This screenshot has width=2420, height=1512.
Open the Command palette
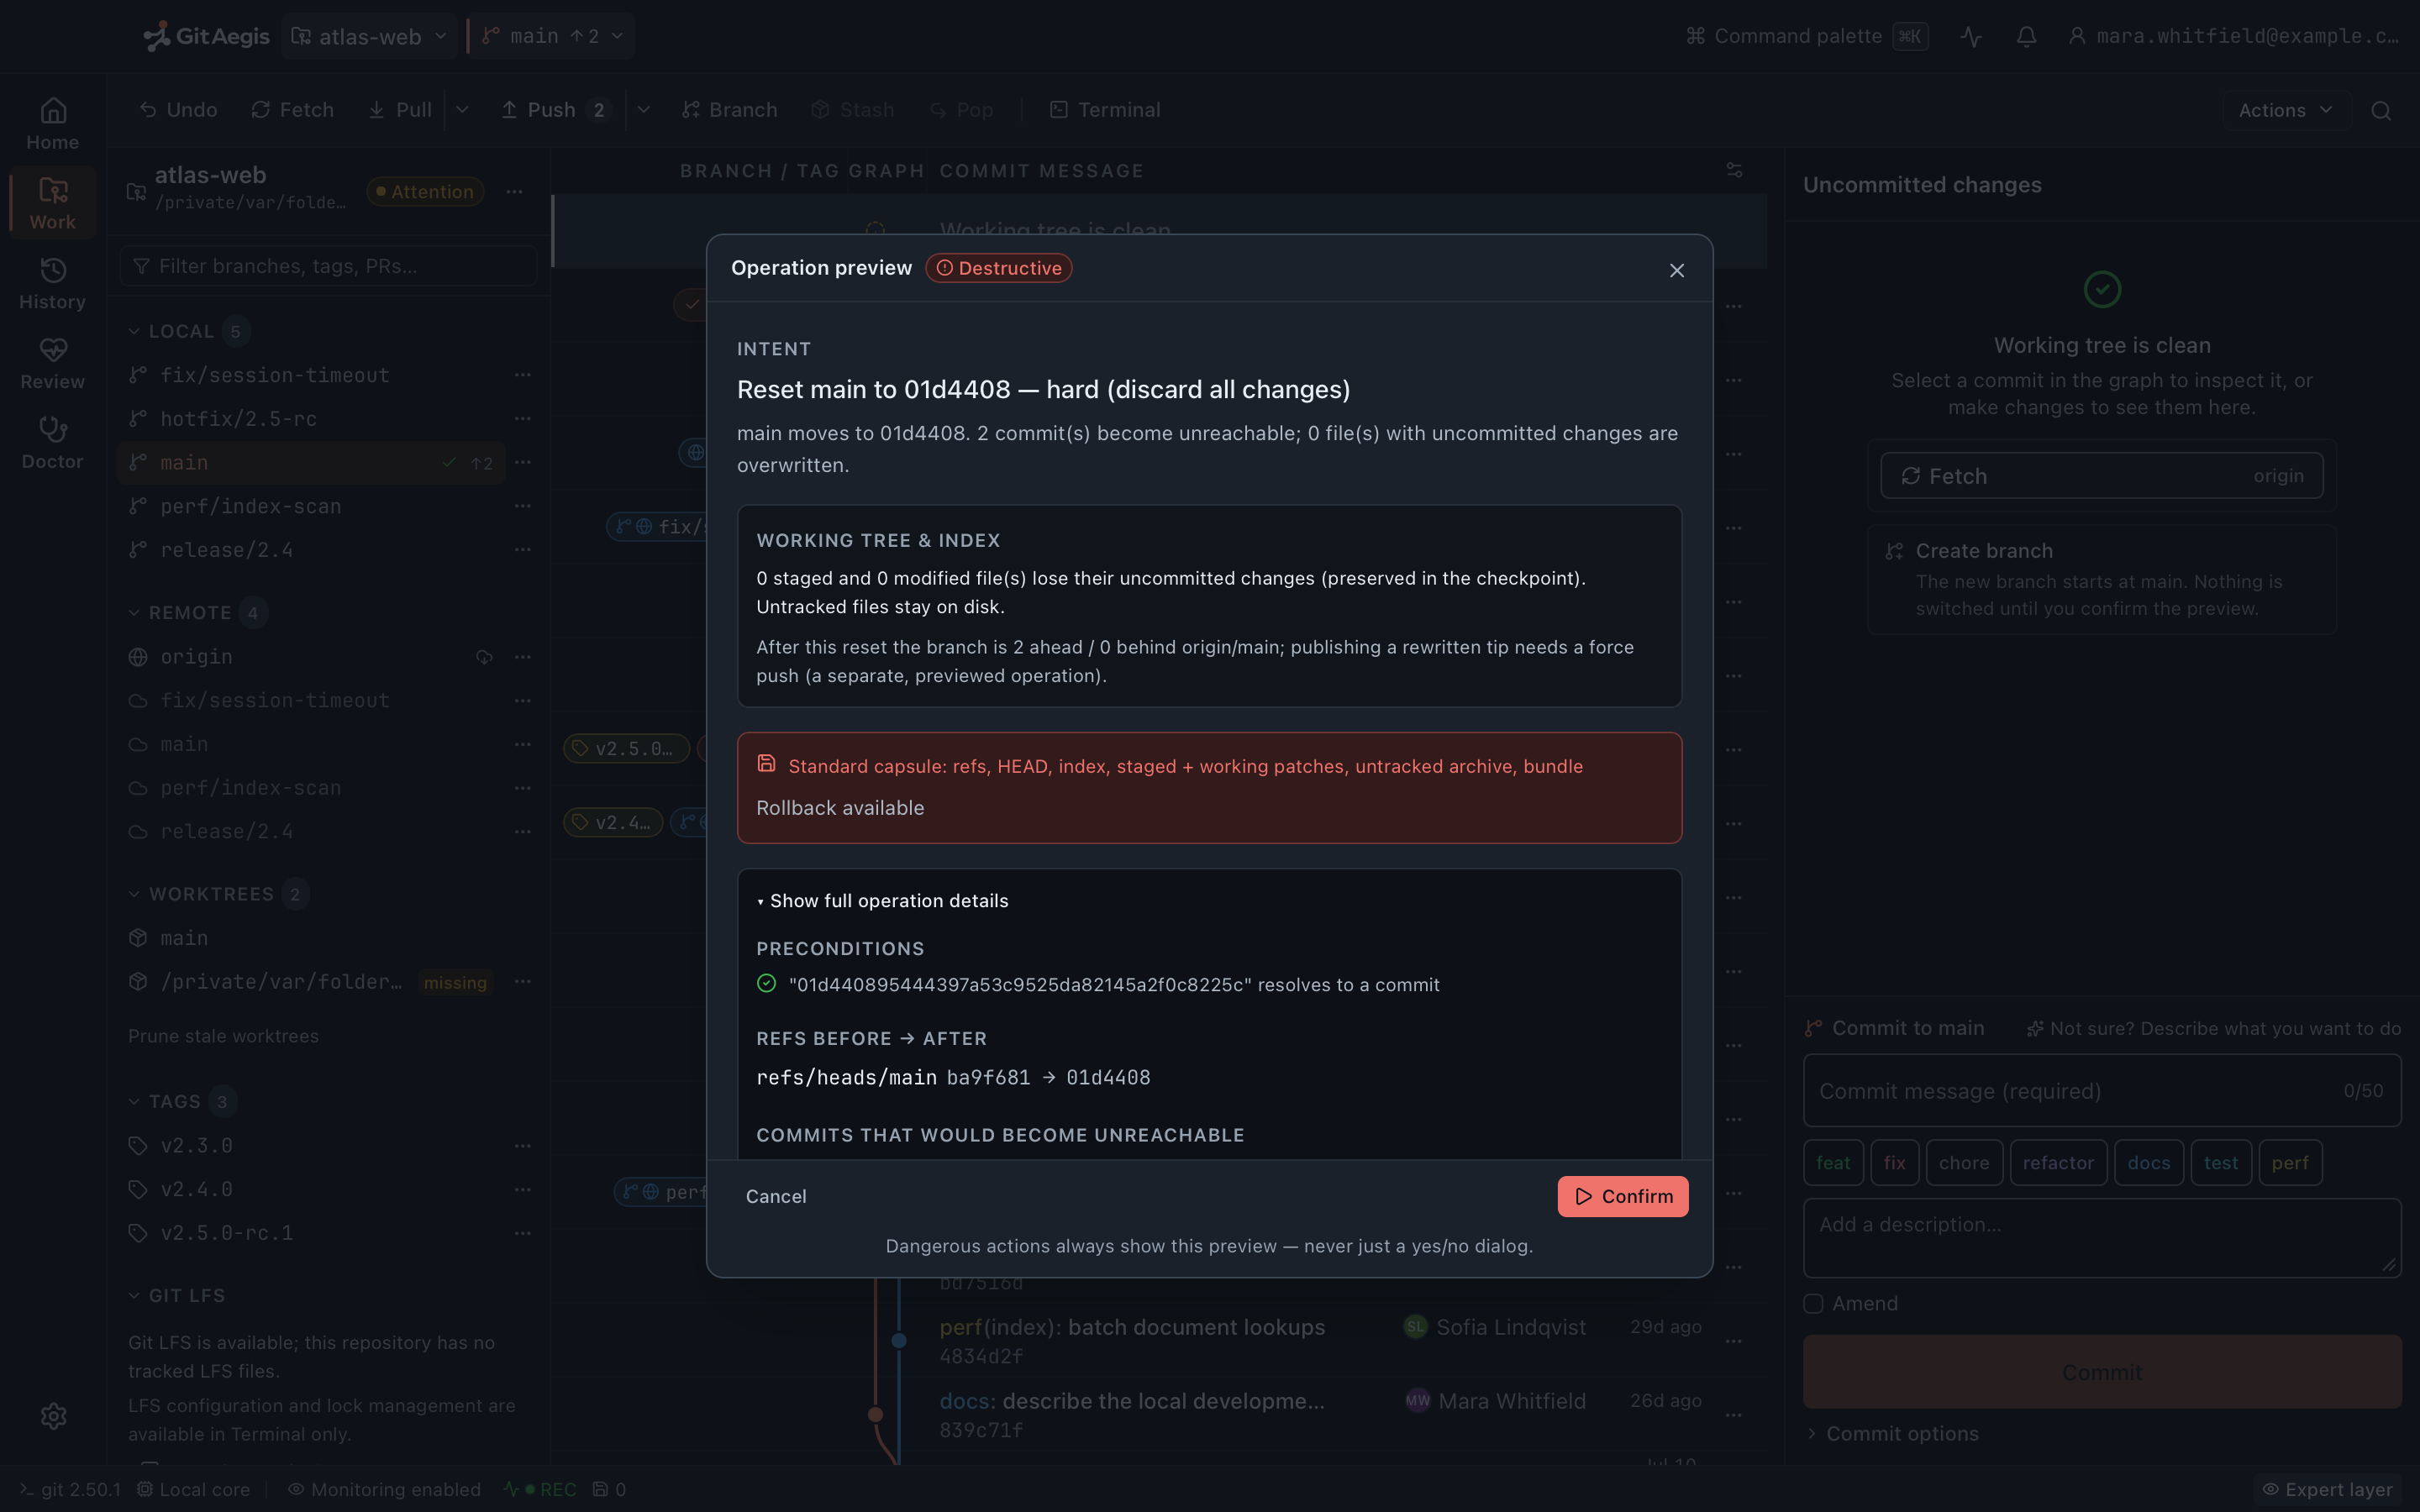[1806, 36]
